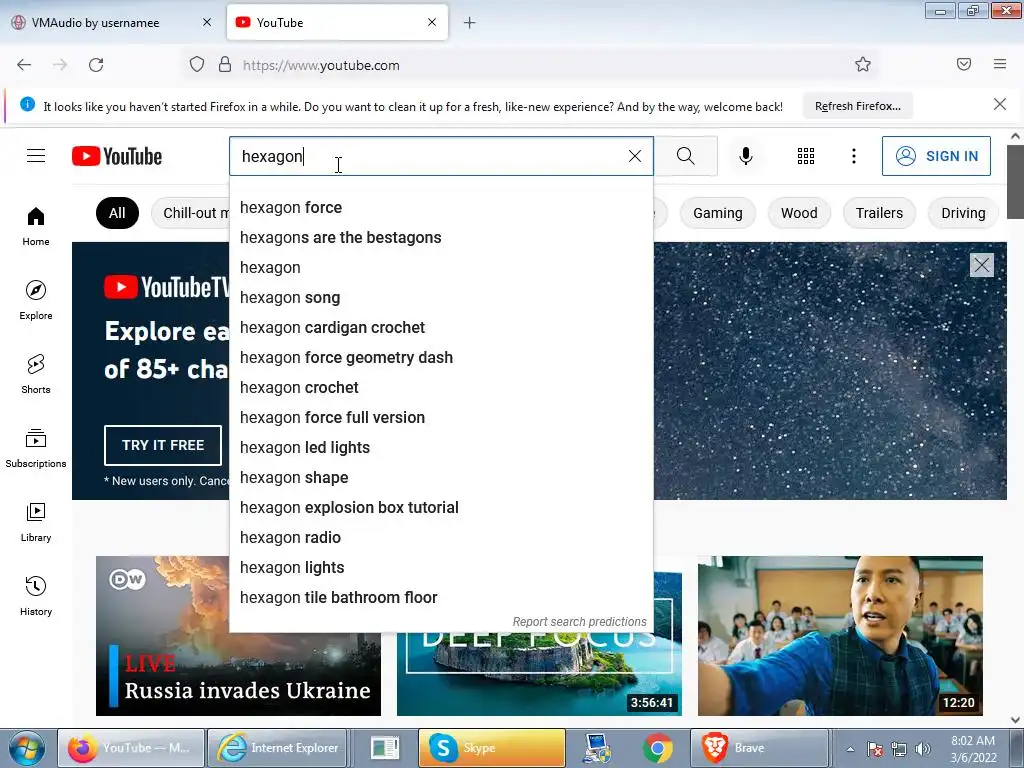This screenshot has width=1024, height=768.
Task: Close the YouTube TV banner ad
Action: tap(982, 265)
